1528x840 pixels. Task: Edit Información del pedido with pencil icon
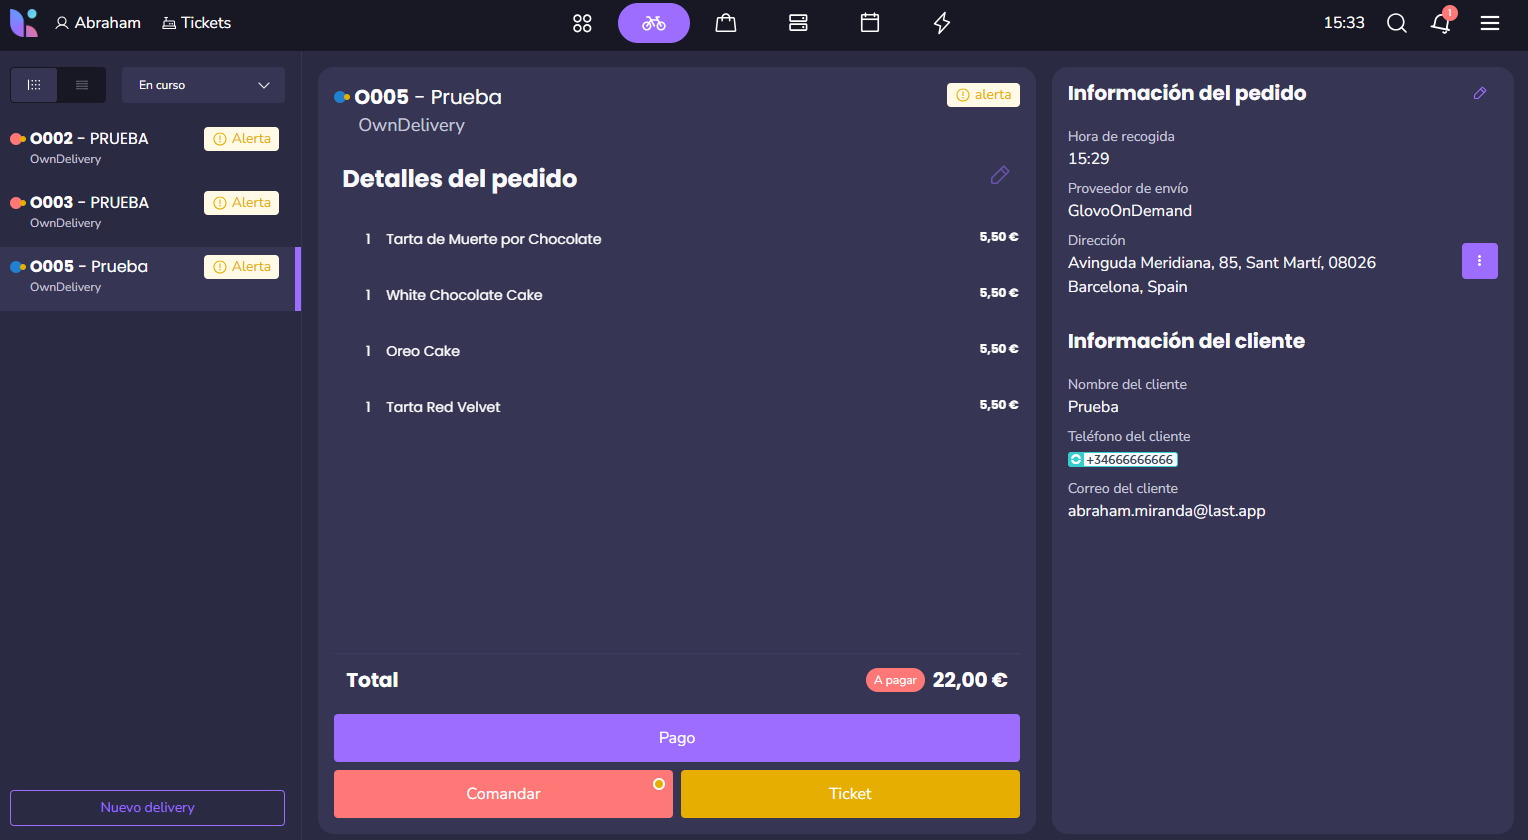[x=1480, y=93]
